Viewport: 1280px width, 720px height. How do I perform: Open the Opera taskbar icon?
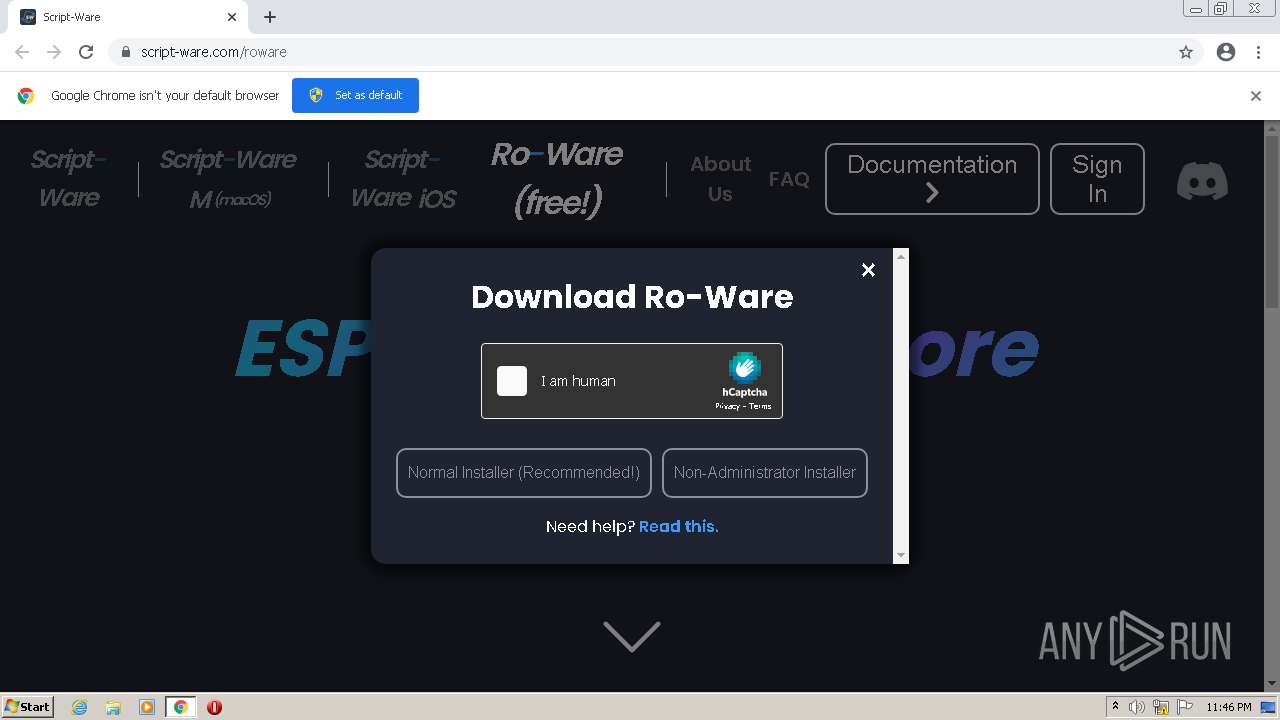tap(214, 707)
